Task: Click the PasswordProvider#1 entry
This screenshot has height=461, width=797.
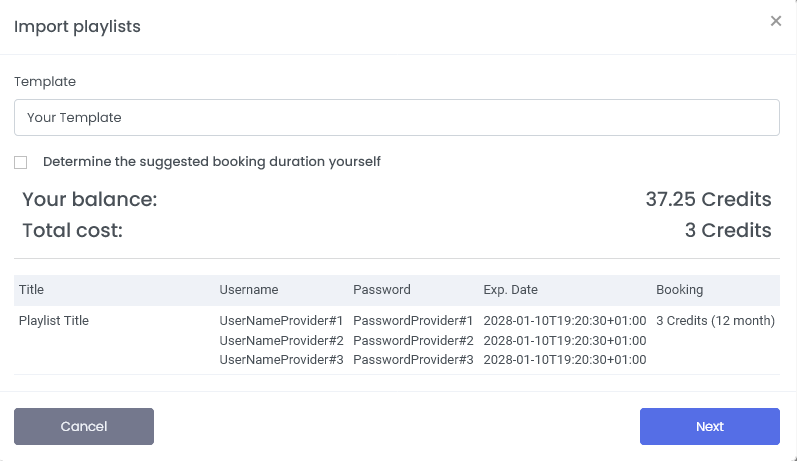Action: tap(413, 321)
